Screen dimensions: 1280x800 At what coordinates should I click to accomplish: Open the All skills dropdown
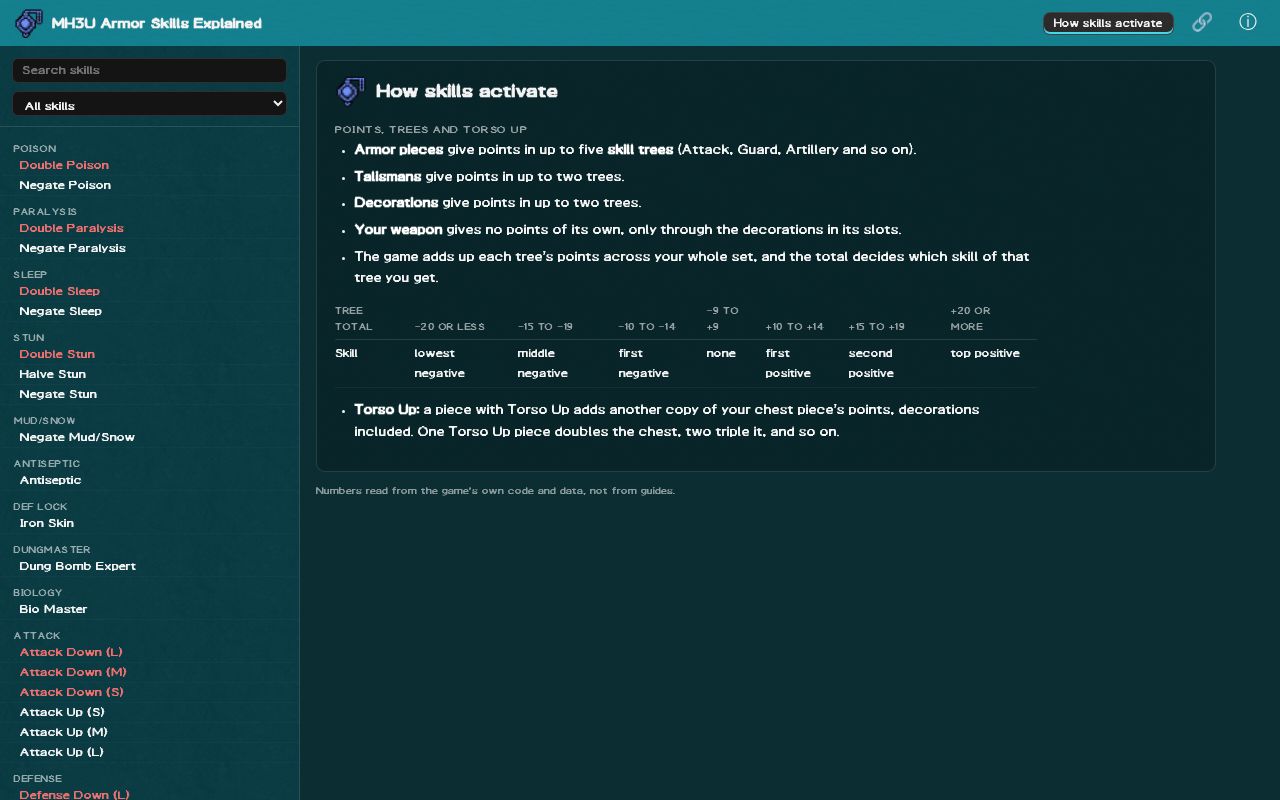point(149,104)
